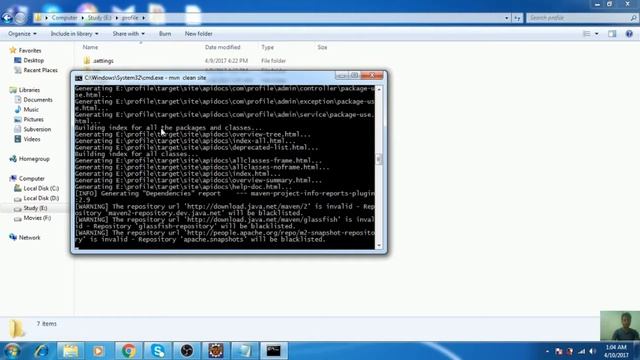Sort by the Name column header
640x360 pixels.
click(90, 47)
